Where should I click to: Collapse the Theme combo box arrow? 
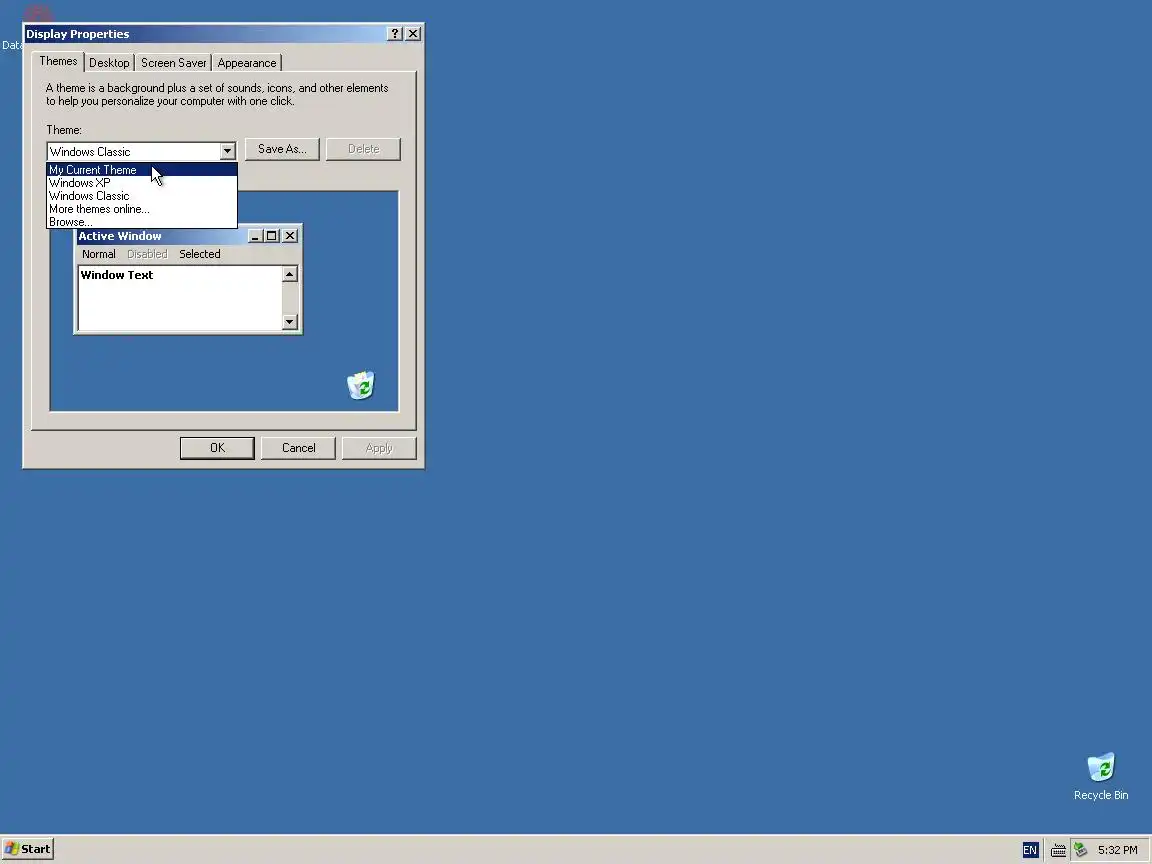(227, 151)
